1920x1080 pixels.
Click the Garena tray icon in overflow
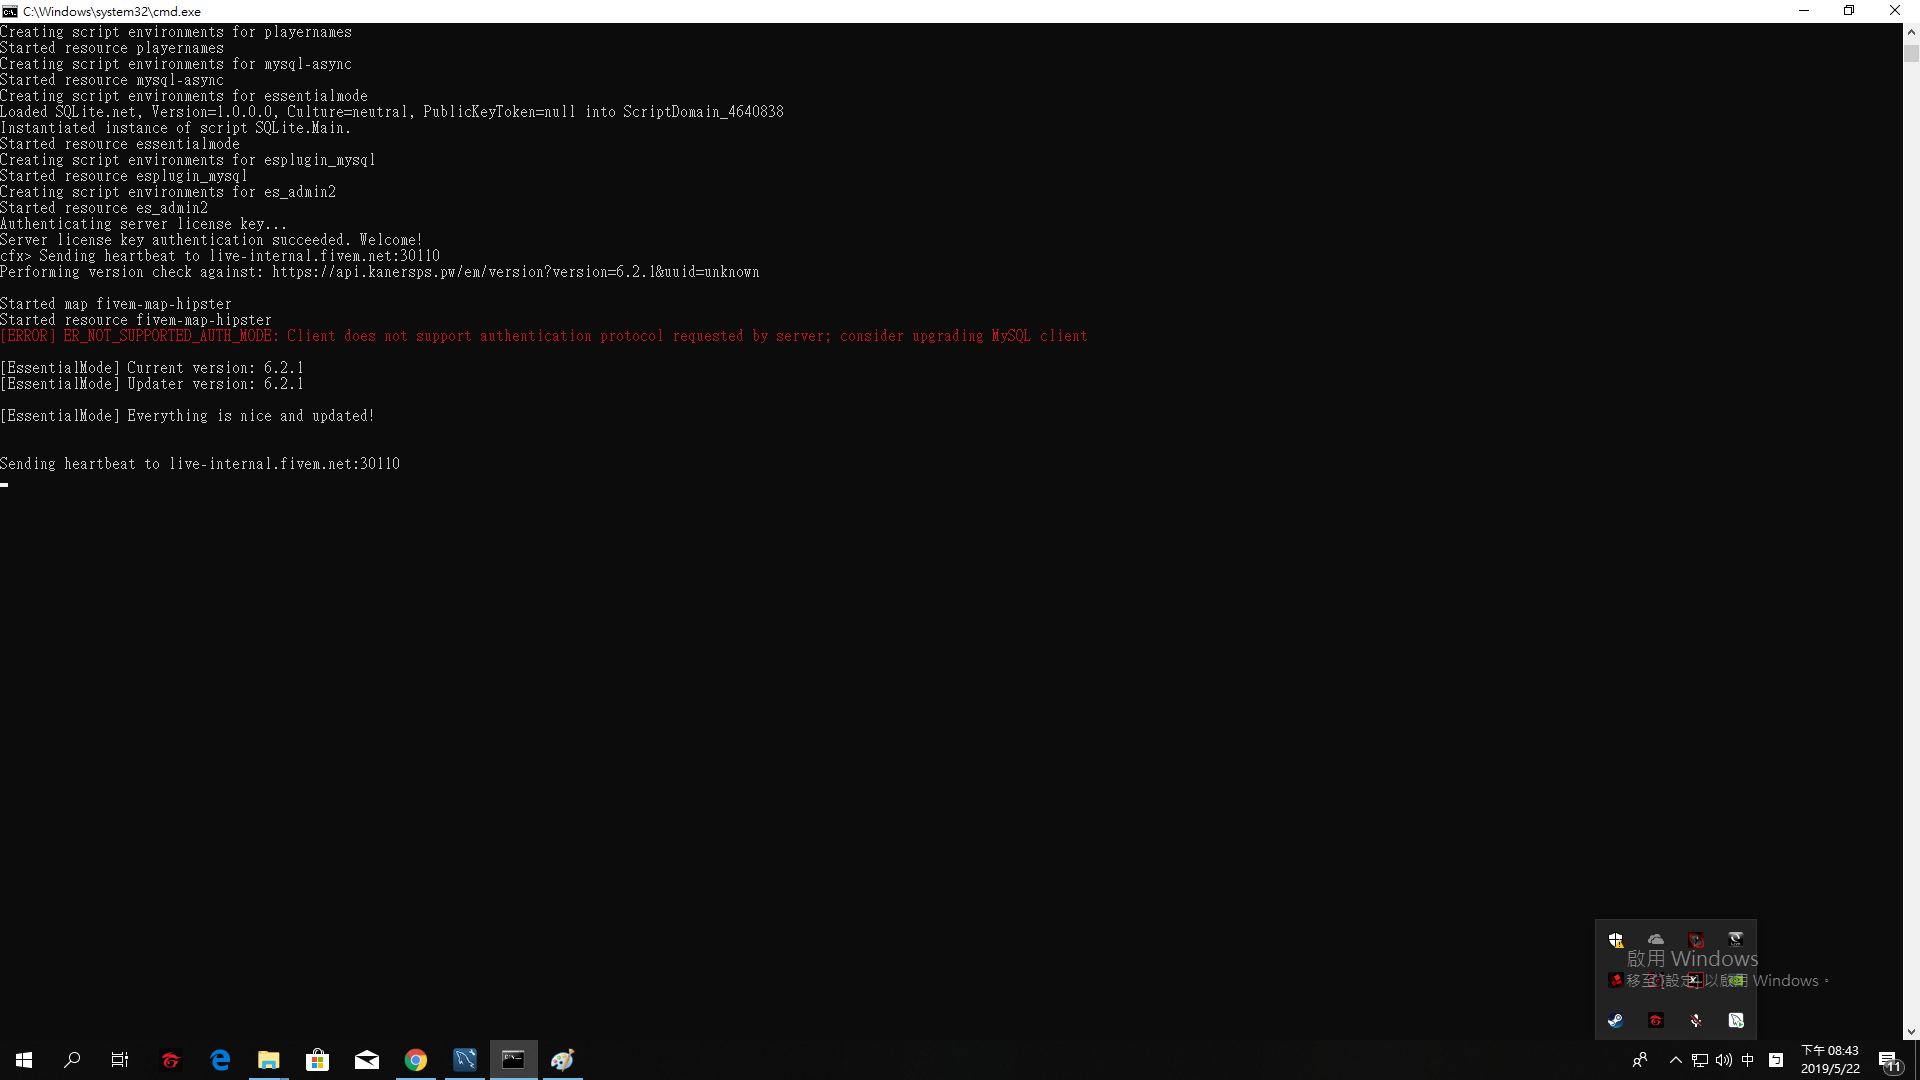[1656, 1020]
